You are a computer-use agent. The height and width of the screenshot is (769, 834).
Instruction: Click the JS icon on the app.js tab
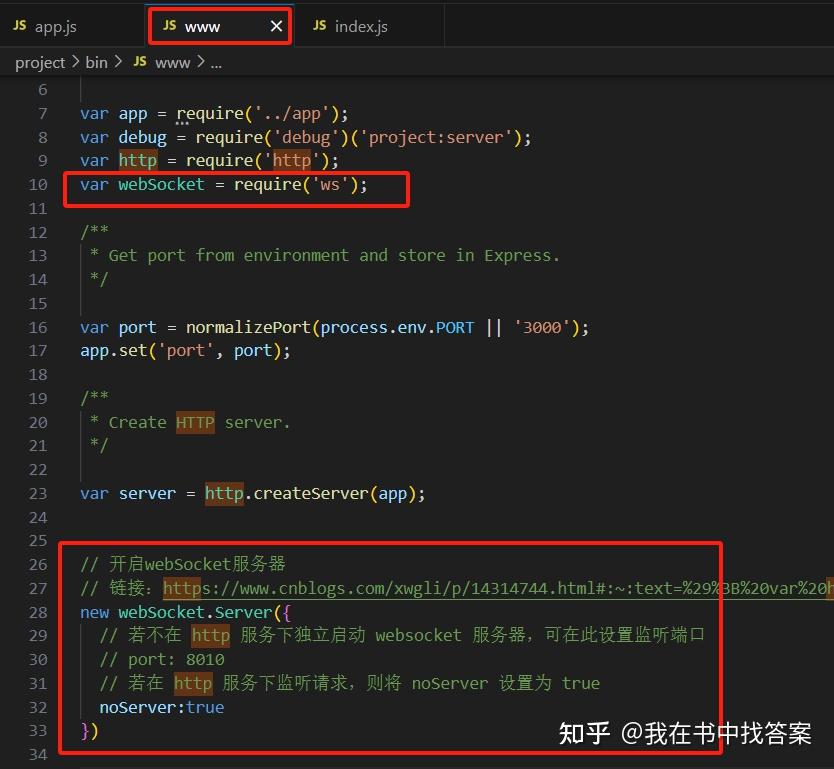pos(19,25)
